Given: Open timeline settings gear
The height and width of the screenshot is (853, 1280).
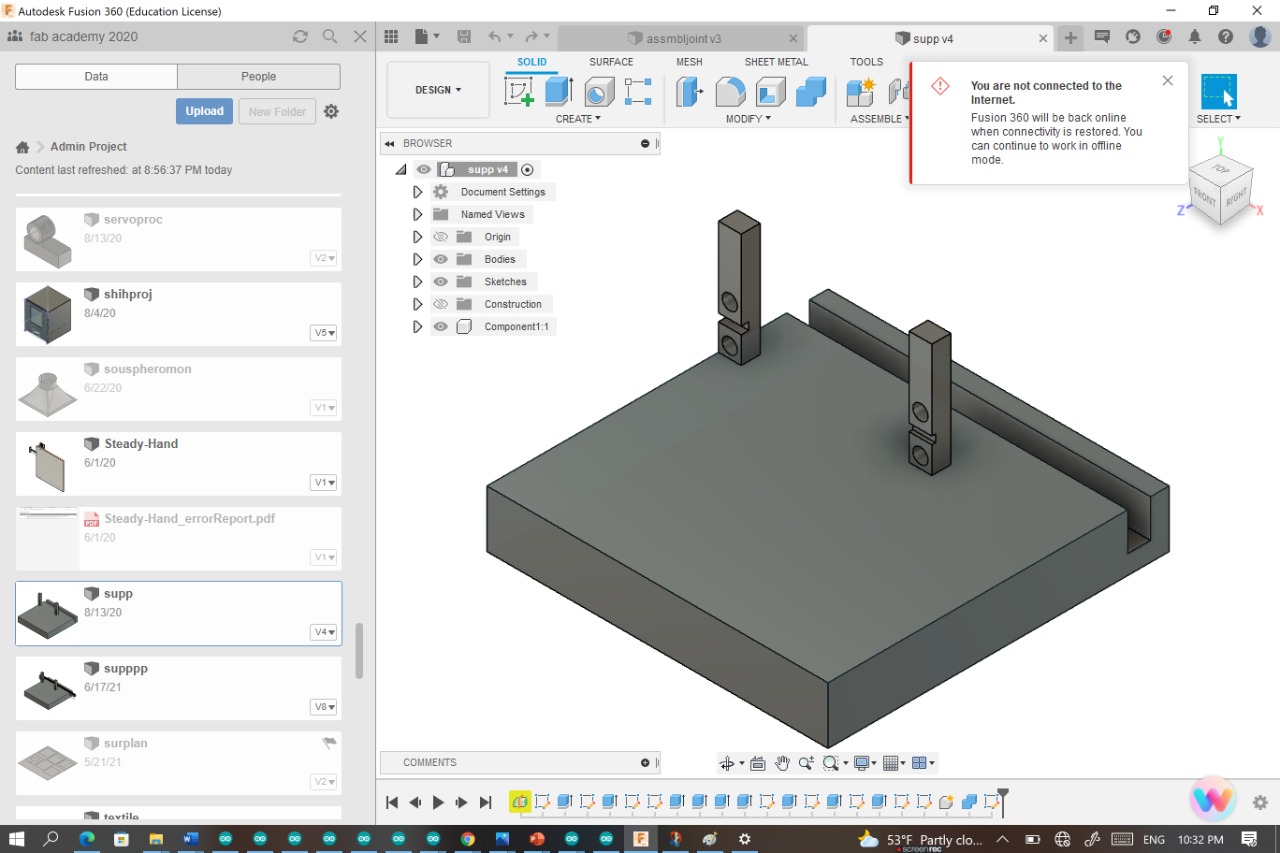Looking at the screenshot, I should point(1260,802).
